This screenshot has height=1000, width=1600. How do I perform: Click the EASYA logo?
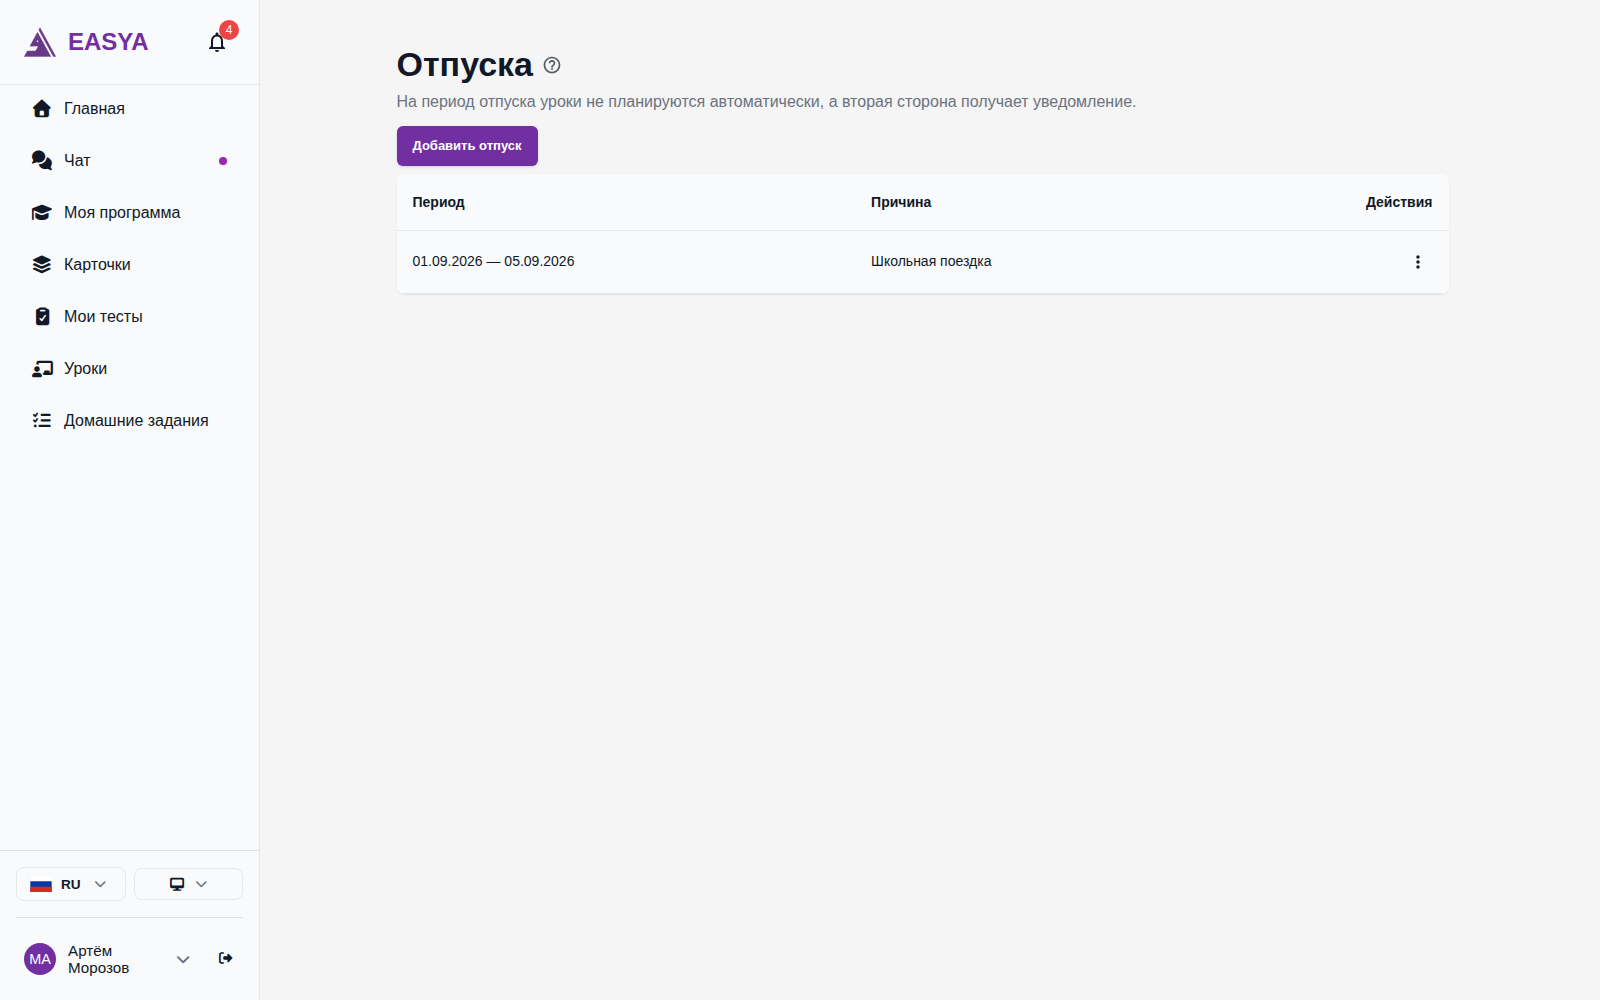point(86,42)
